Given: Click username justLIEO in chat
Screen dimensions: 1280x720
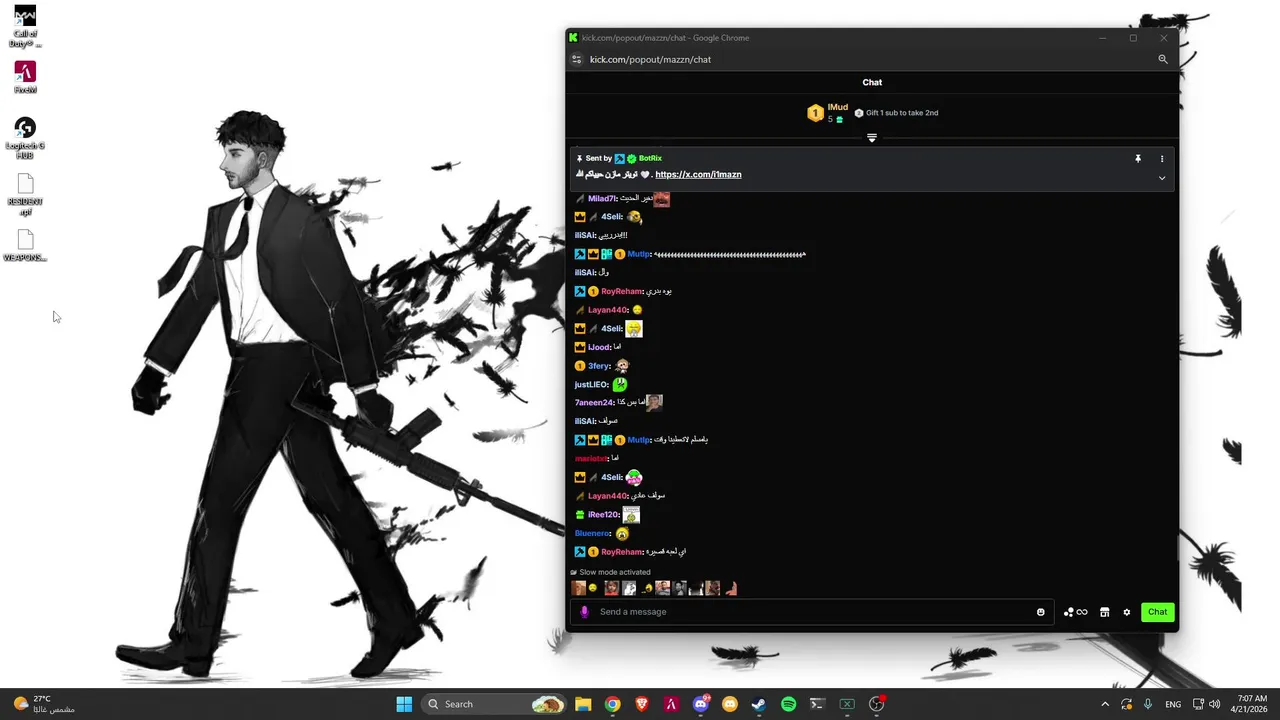Looking at the screenshot, I should click(x=592, y=385).
